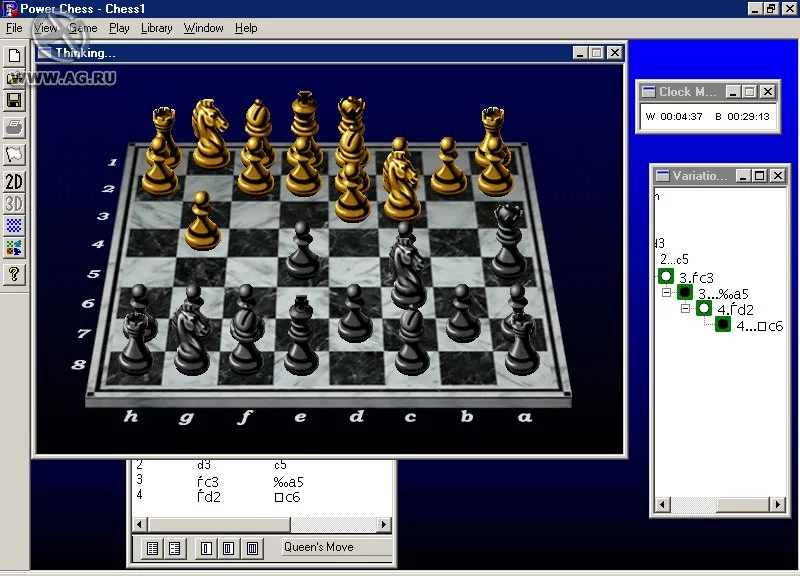Click move list left scroll arrow
800x576 pixels.
[x=140, y=524]
